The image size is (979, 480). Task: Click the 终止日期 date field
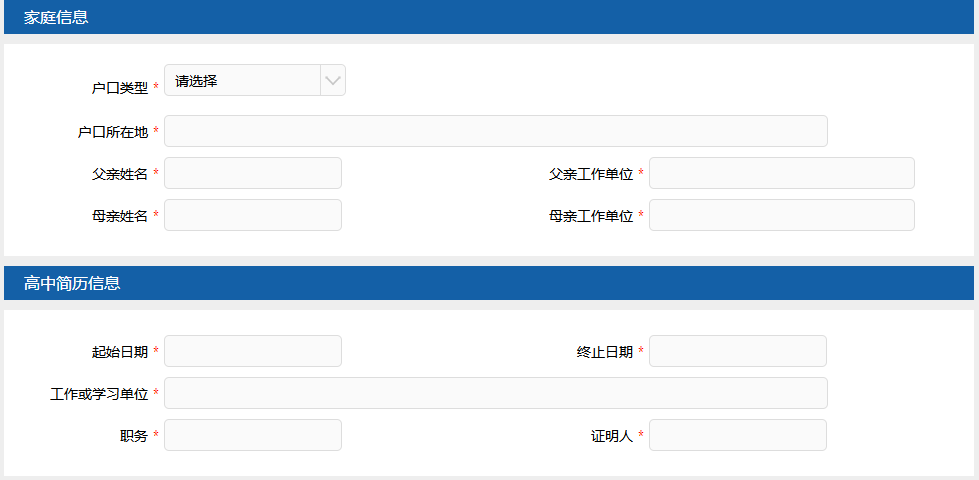tap(738, 351)
